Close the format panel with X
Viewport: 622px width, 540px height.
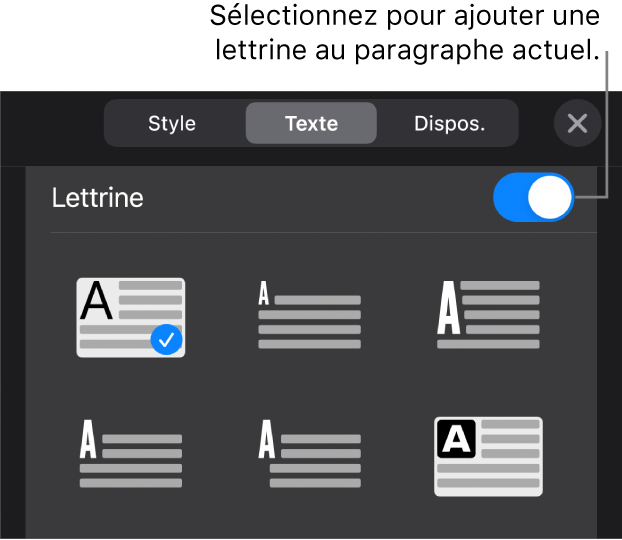(x=577, y=123)
